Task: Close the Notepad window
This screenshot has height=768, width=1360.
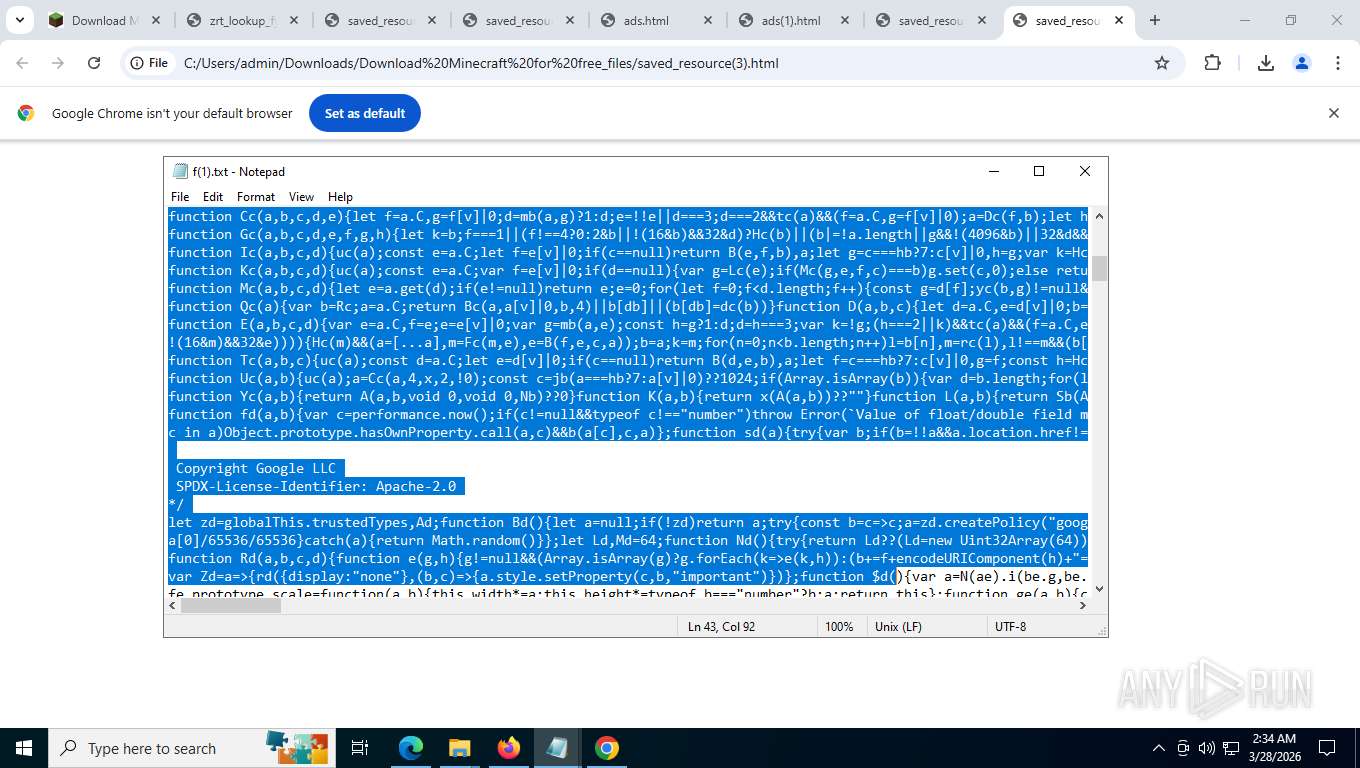Action: 1084,171
